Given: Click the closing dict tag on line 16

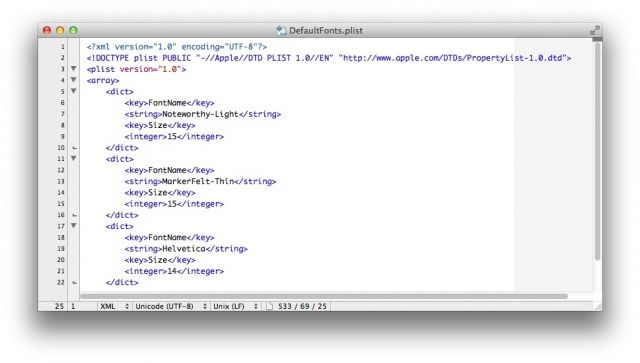Looking at the screenshot, I should tap(122, 215).
